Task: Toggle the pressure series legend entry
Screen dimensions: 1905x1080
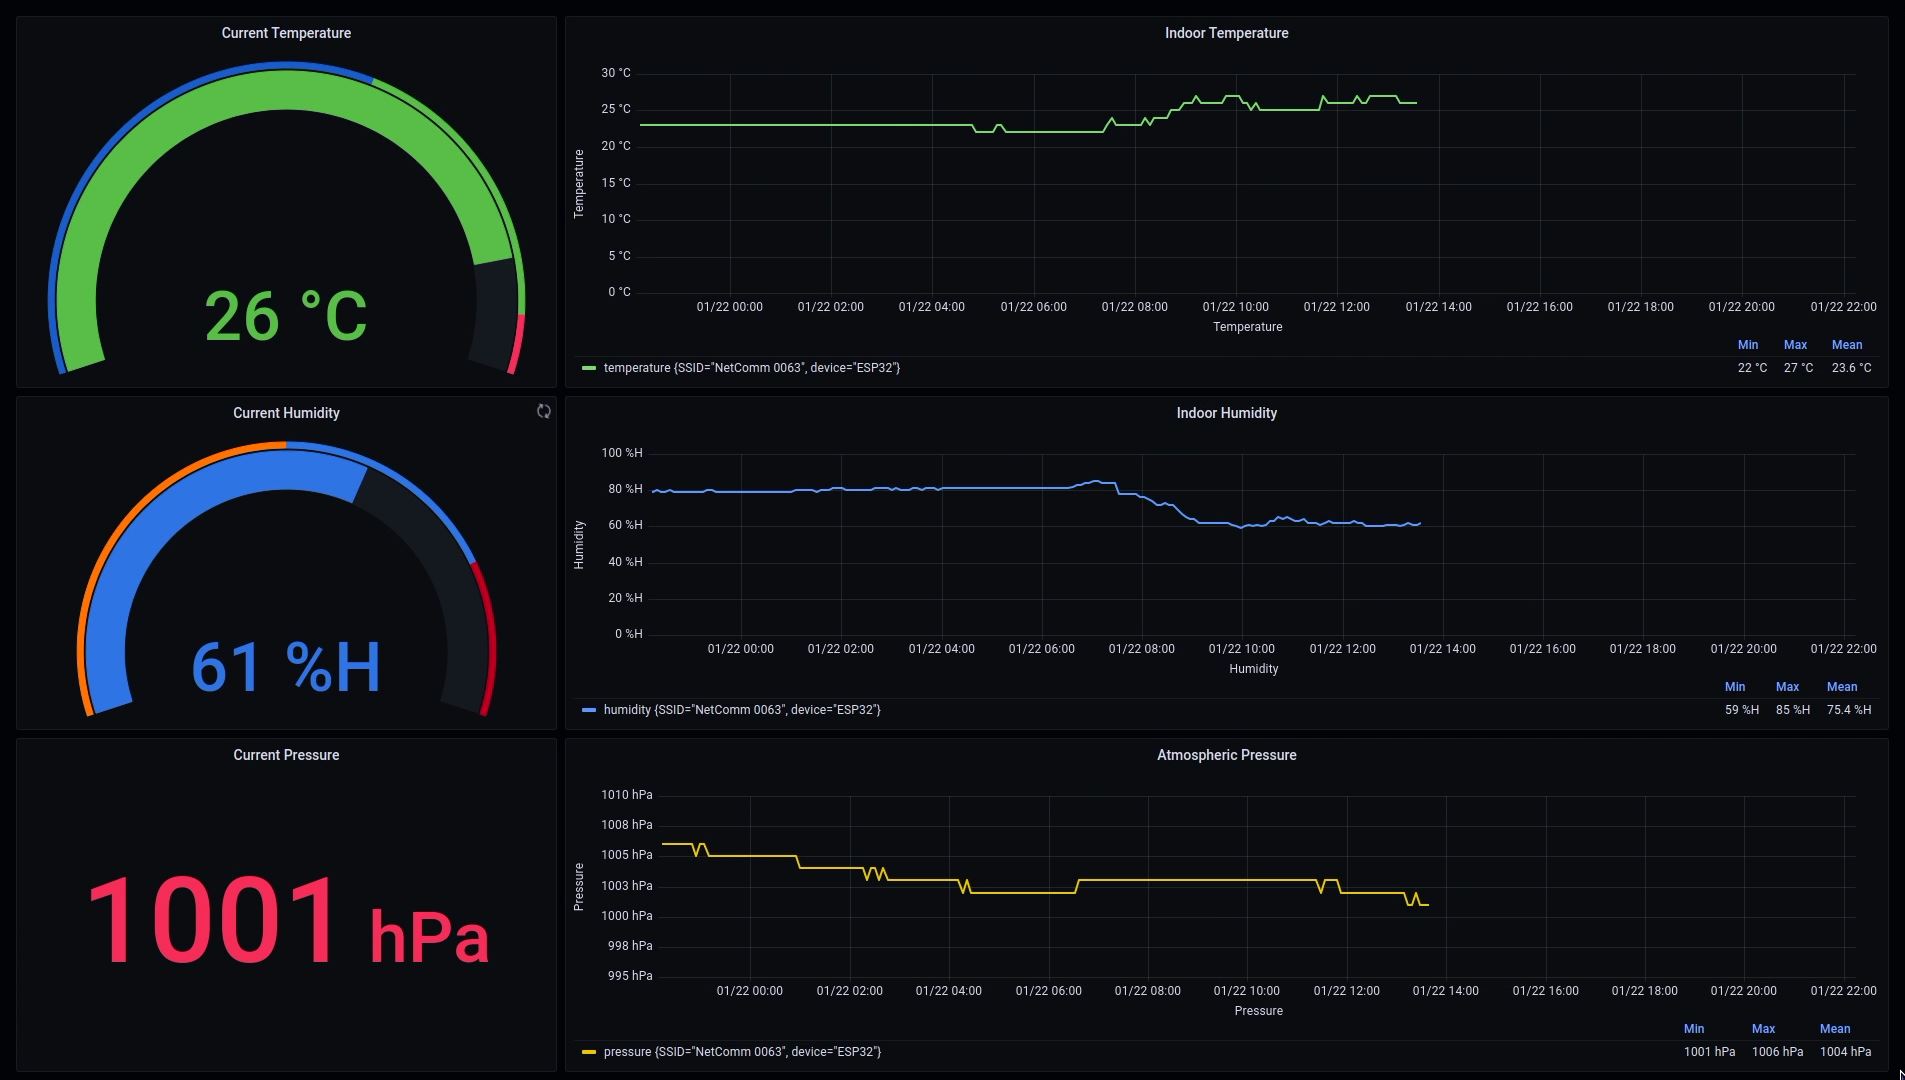Action: point(742,1052)
